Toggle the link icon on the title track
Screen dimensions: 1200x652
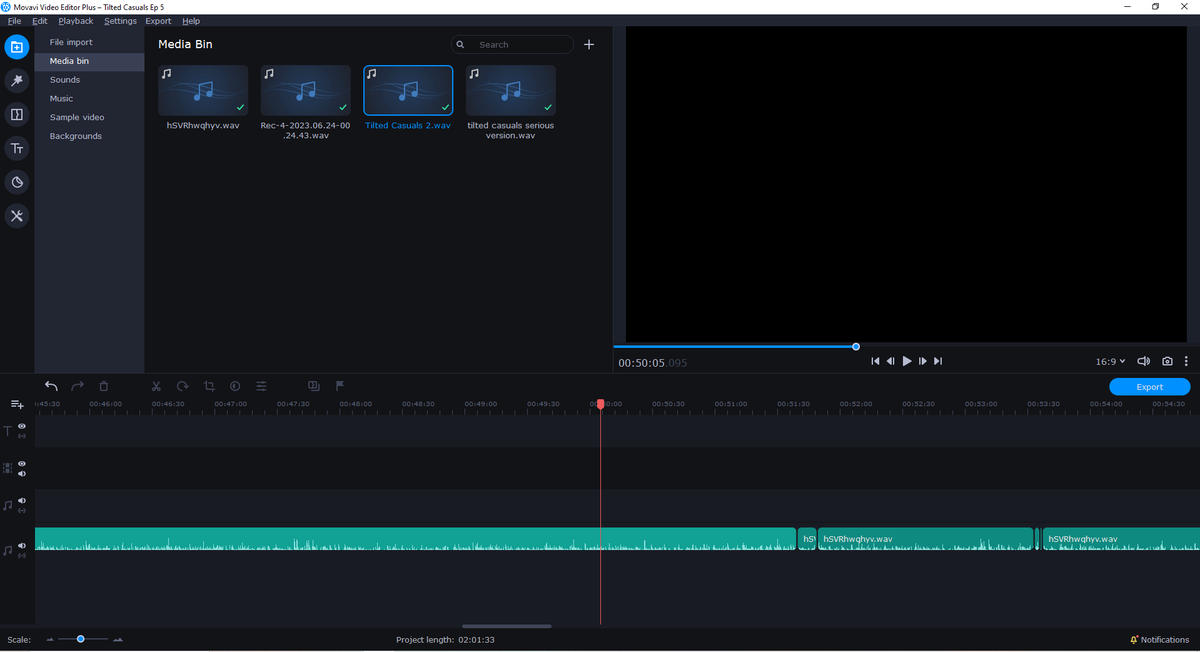[x=22, y=437]
